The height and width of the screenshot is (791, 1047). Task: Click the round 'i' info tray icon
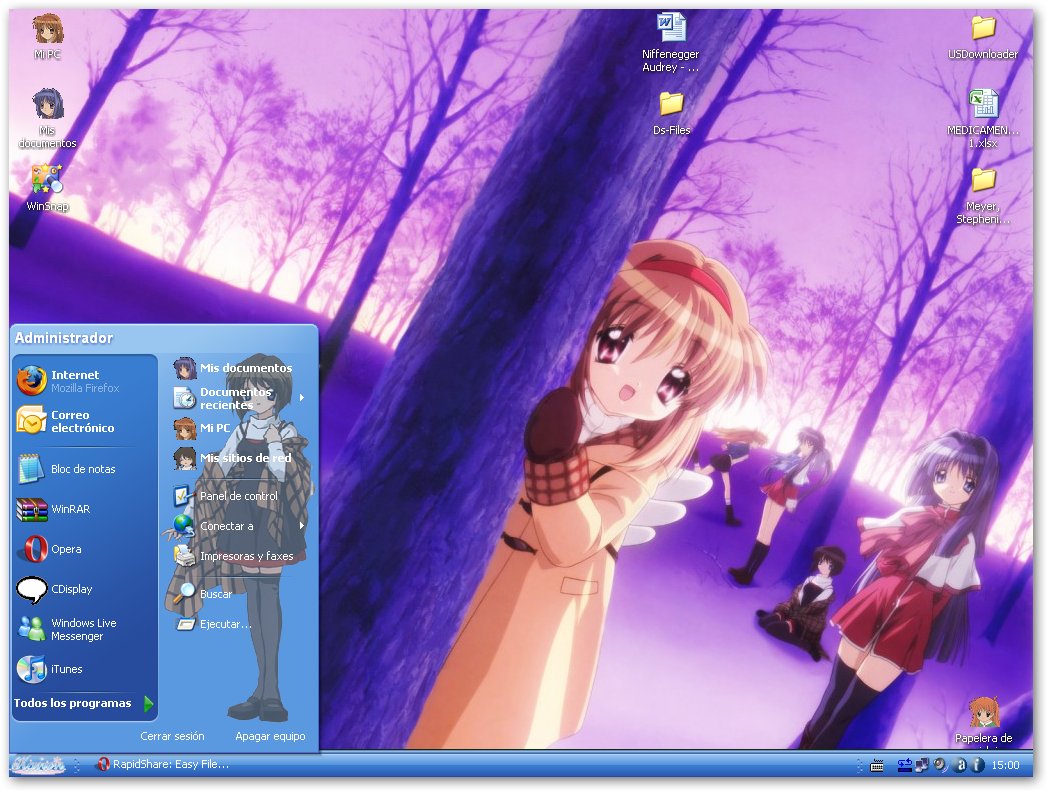[x=977, y=765]
